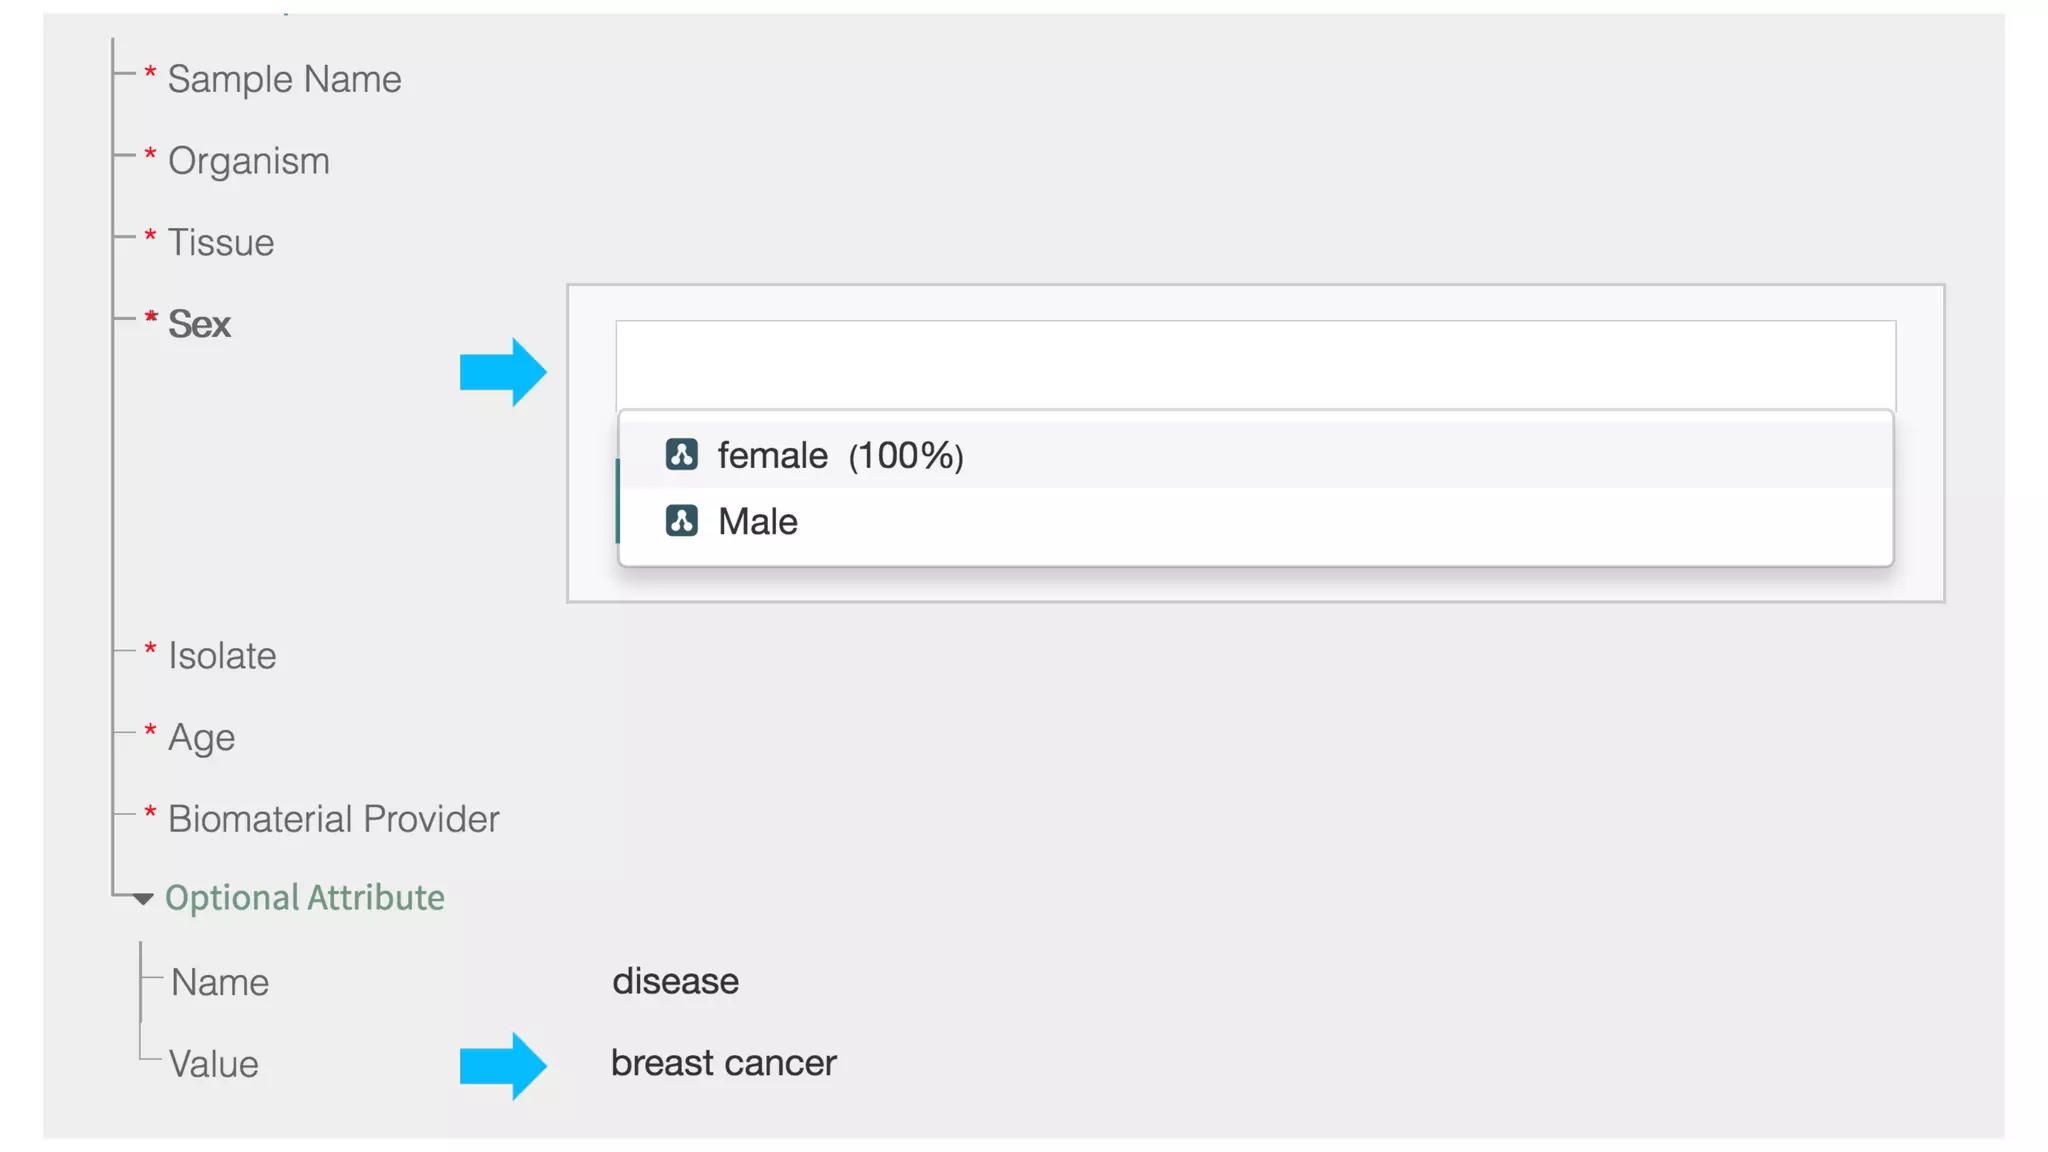Select the Name row under Optional Attribute

(x=220, y=982)
